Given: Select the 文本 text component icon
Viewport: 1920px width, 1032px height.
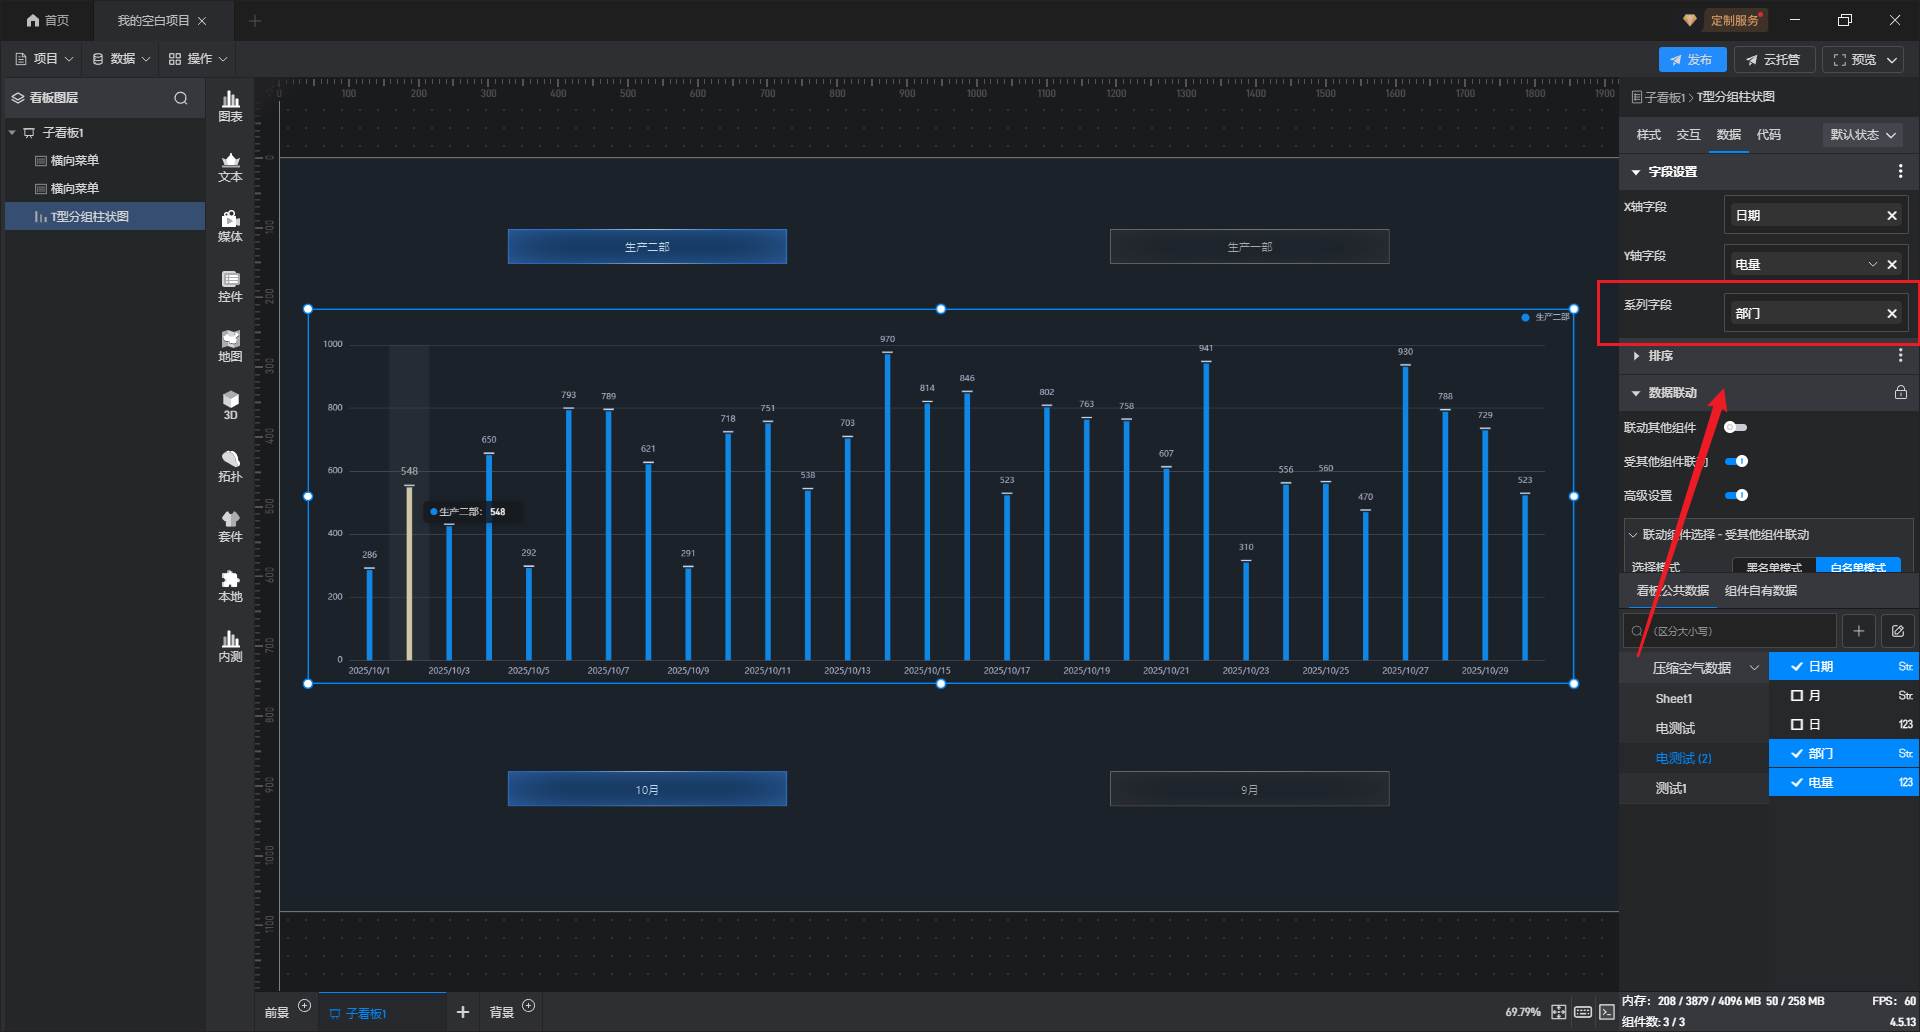Looking at the screenshot, I should [230, 166].
